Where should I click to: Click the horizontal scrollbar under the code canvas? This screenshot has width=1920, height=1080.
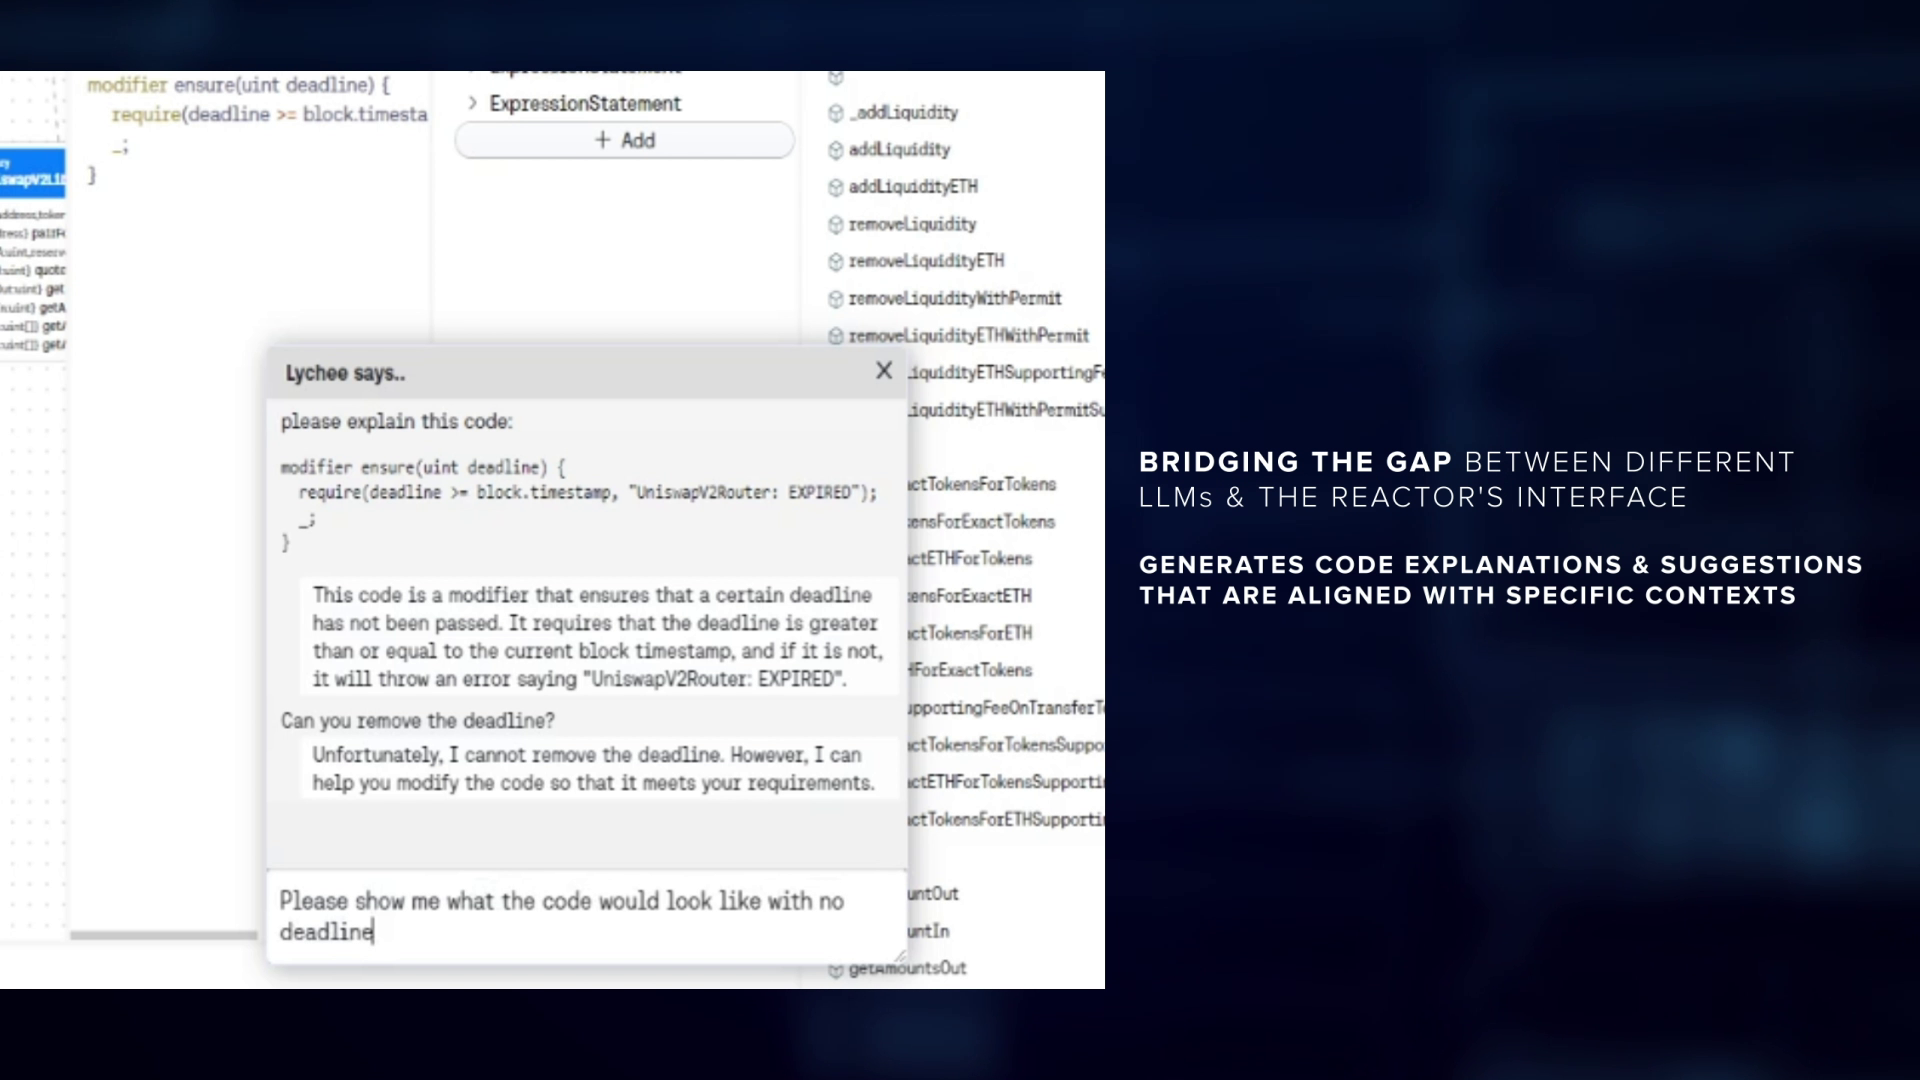(x=163, y=936)
